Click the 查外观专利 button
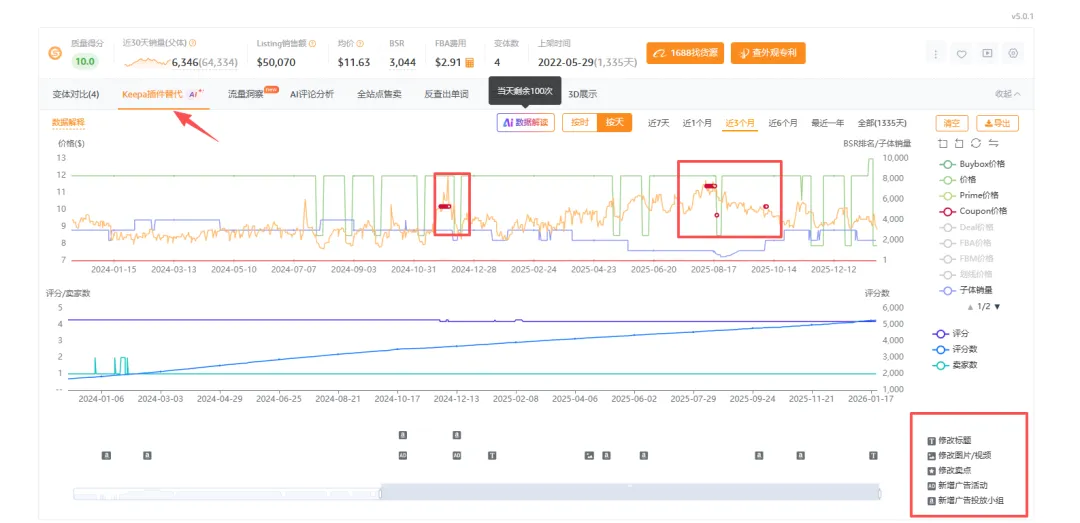The image size is (1080, 523). pyautogui.click(x=767, y=53)
